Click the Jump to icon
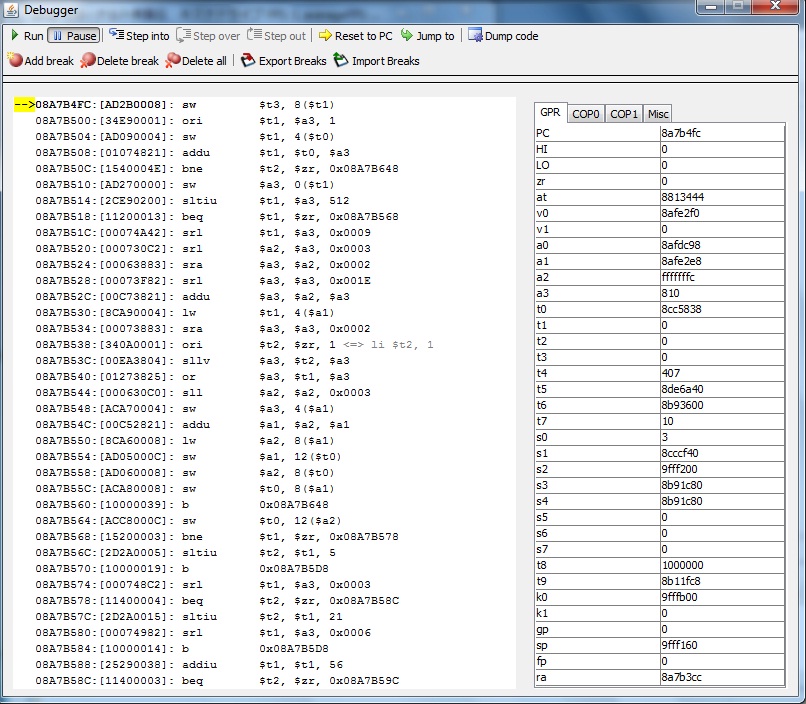The image size is (806, 704). (407, 36)
